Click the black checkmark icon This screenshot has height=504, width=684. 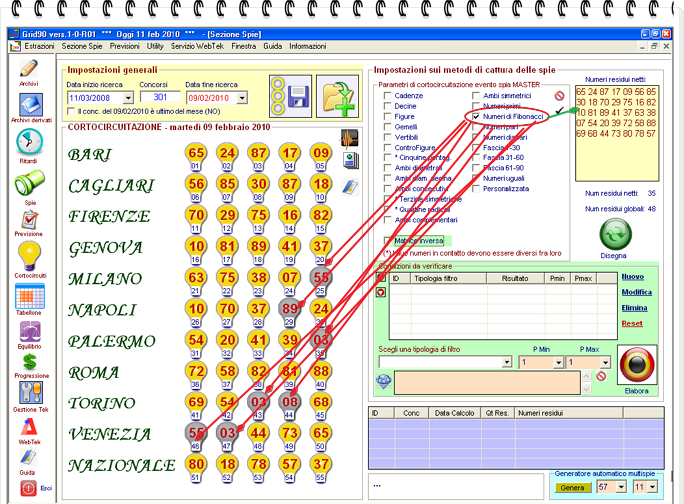tap(560, 110)
